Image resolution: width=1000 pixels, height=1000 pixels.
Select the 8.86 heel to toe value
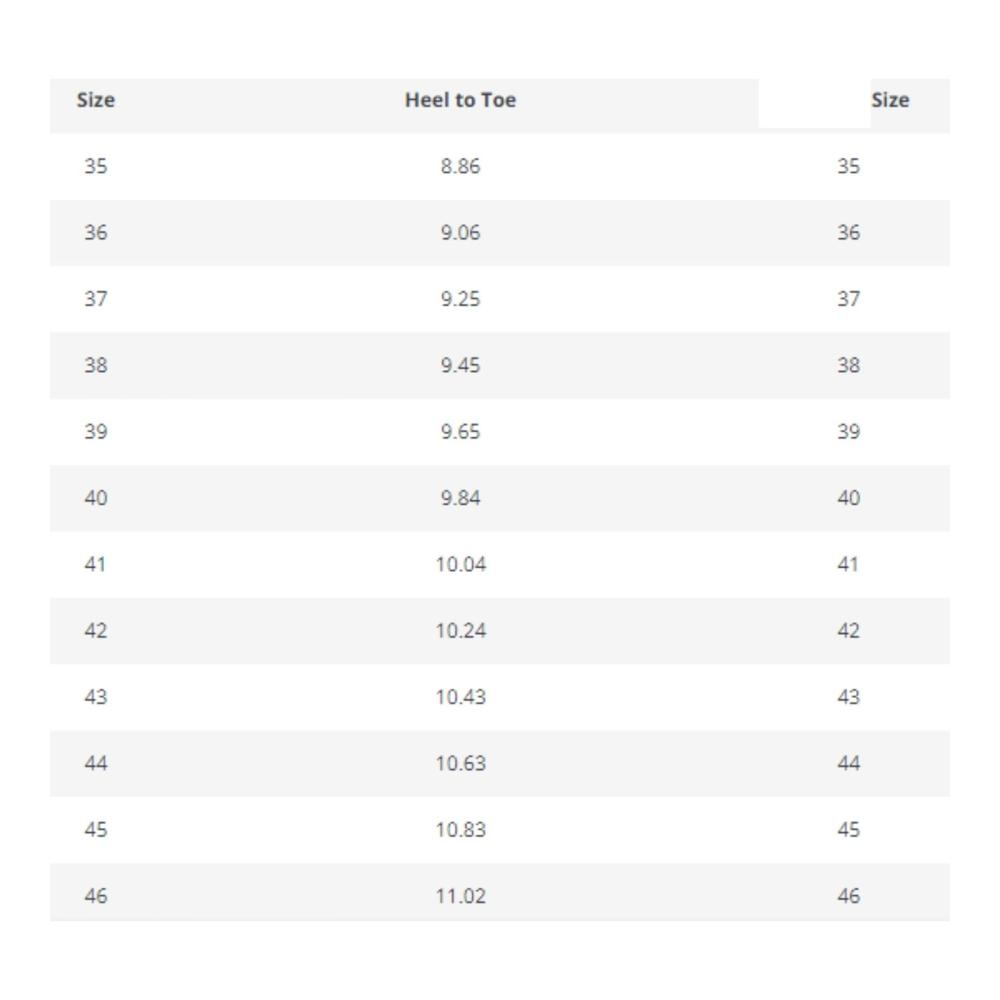pos(460,166)
